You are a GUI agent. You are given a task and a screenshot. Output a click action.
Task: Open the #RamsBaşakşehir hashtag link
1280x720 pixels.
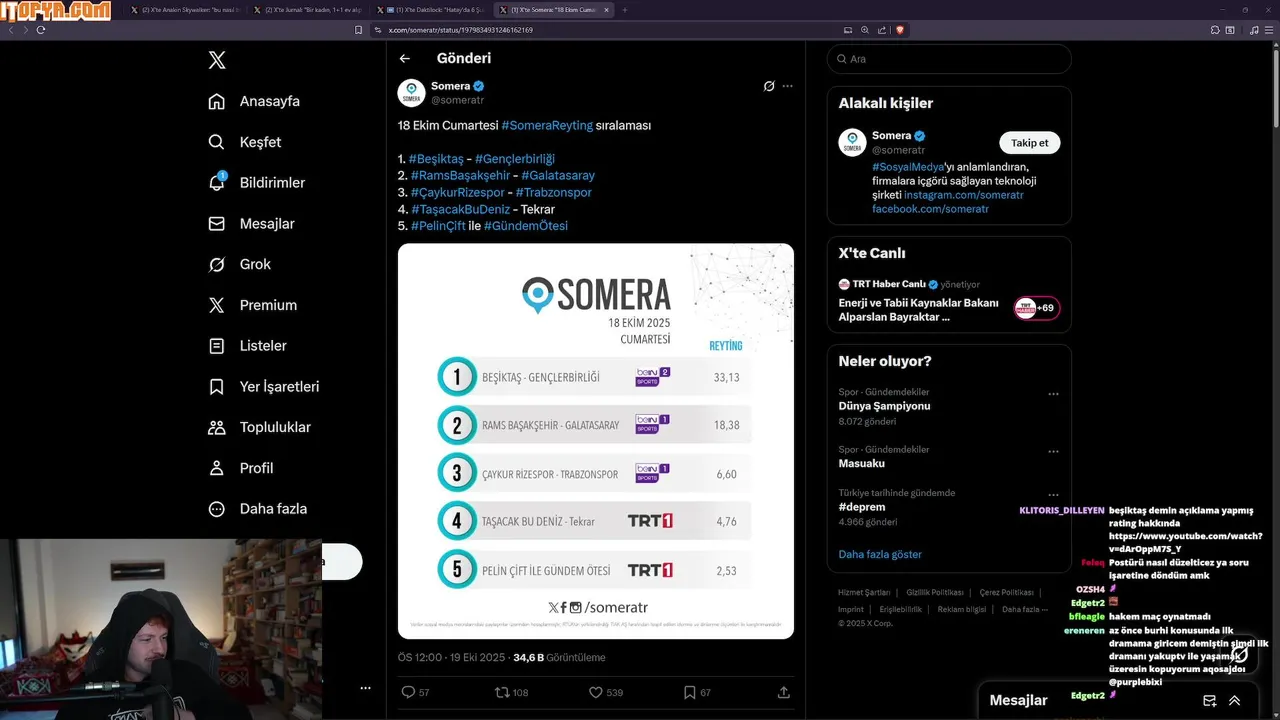[x=460, y=175]
